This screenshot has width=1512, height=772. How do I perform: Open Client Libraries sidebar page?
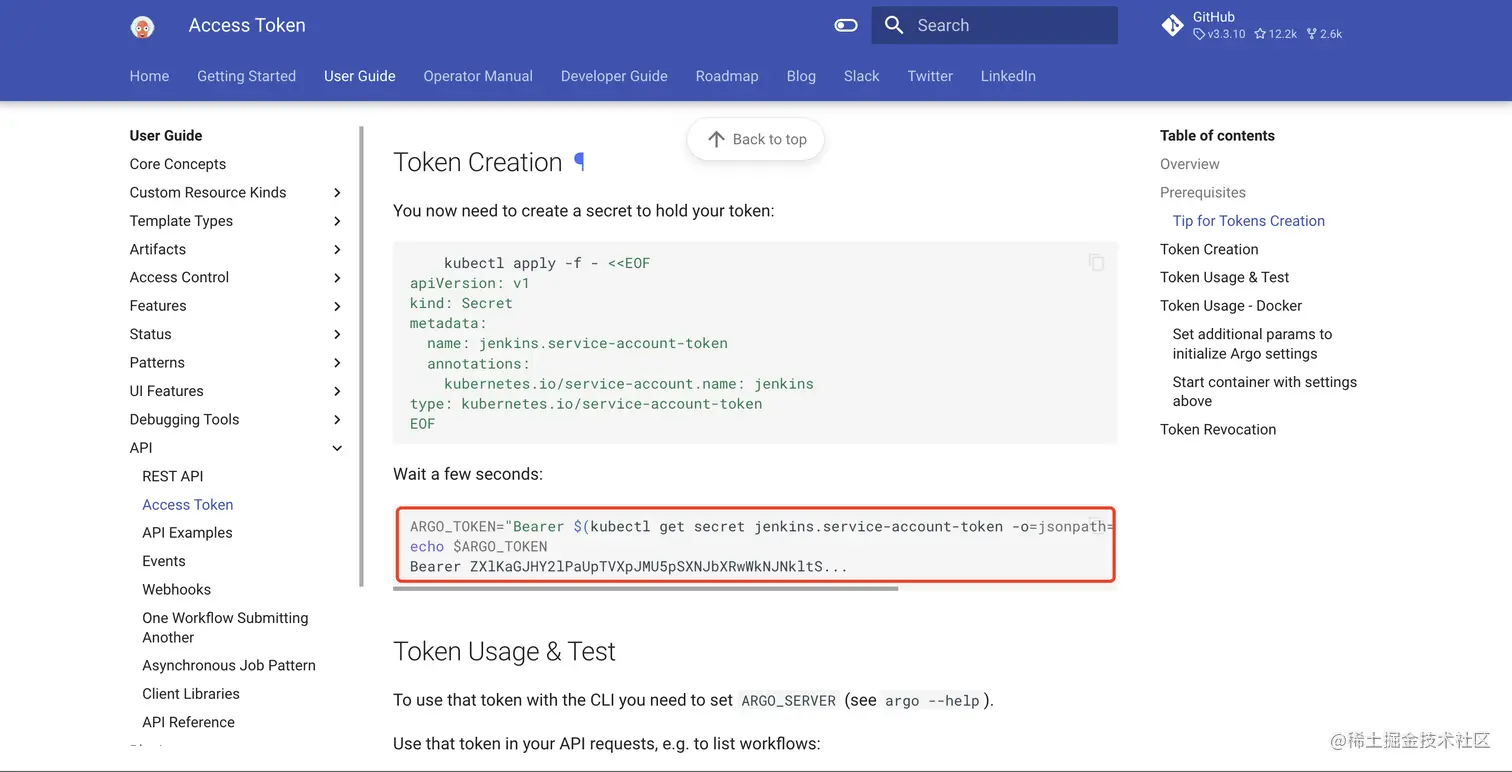click(191, 694)
